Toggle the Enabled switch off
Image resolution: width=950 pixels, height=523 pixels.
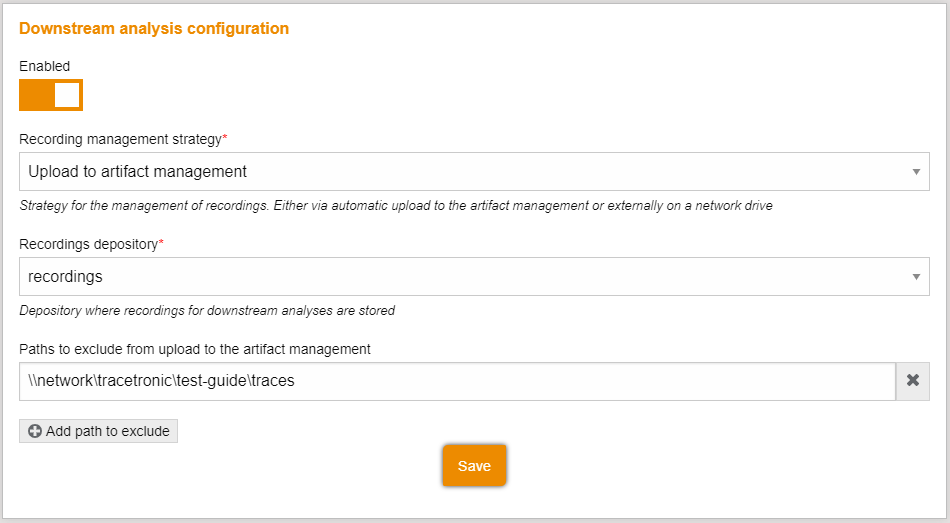[x=51, y=95]
